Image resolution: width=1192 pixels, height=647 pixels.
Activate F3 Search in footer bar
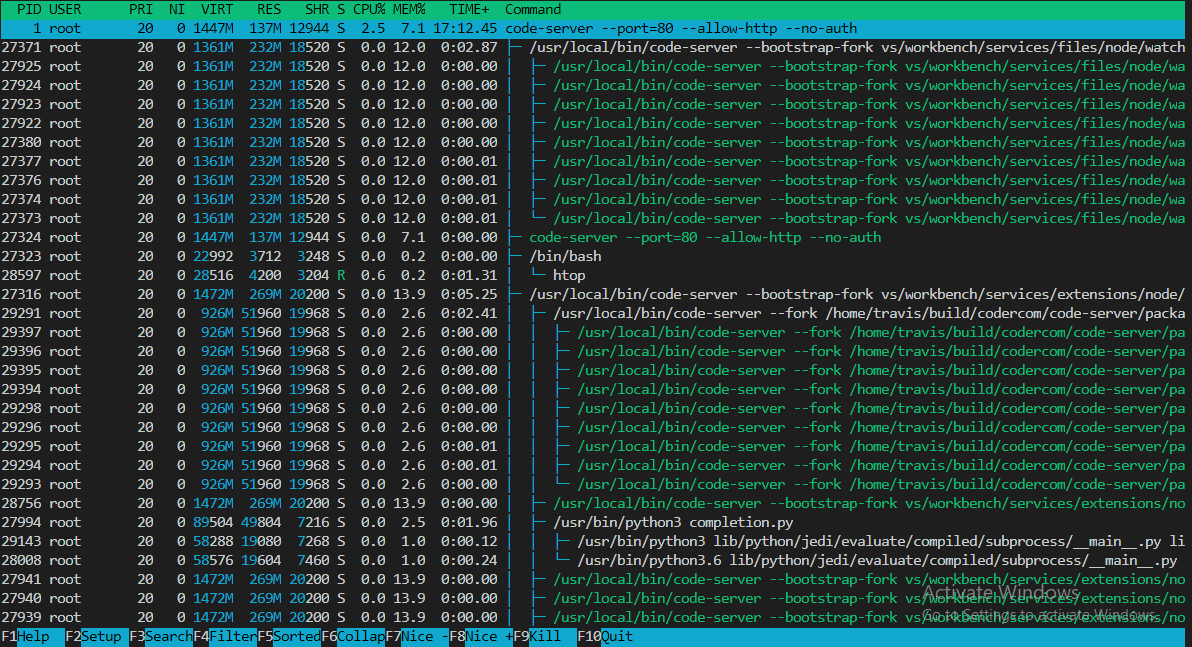(160, 636)
